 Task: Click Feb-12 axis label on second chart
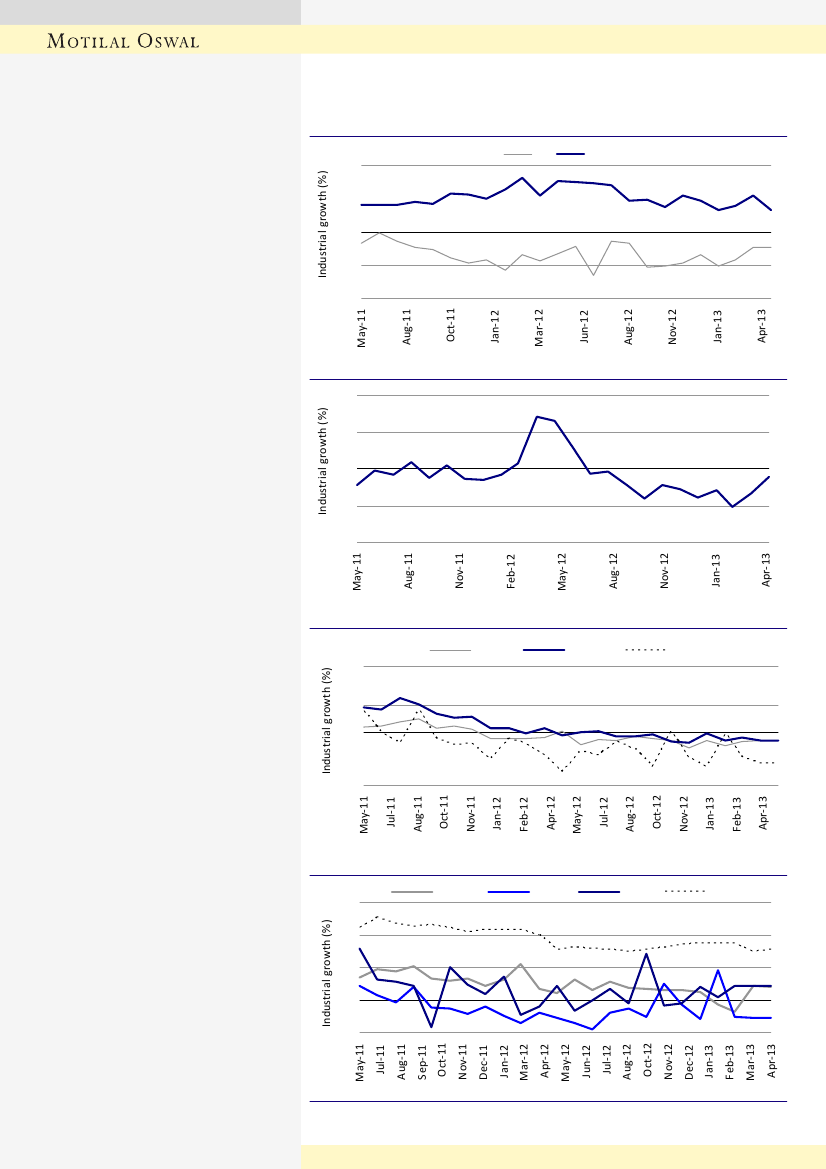point(511,571)
